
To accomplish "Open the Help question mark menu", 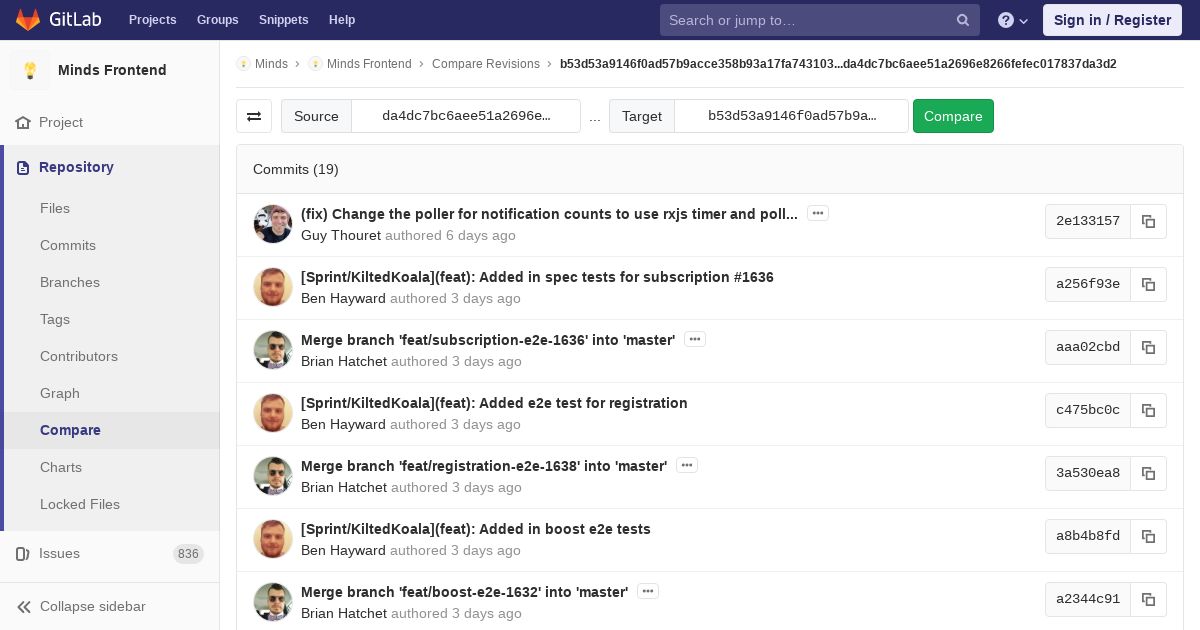I will click(x=1013, y=20).
